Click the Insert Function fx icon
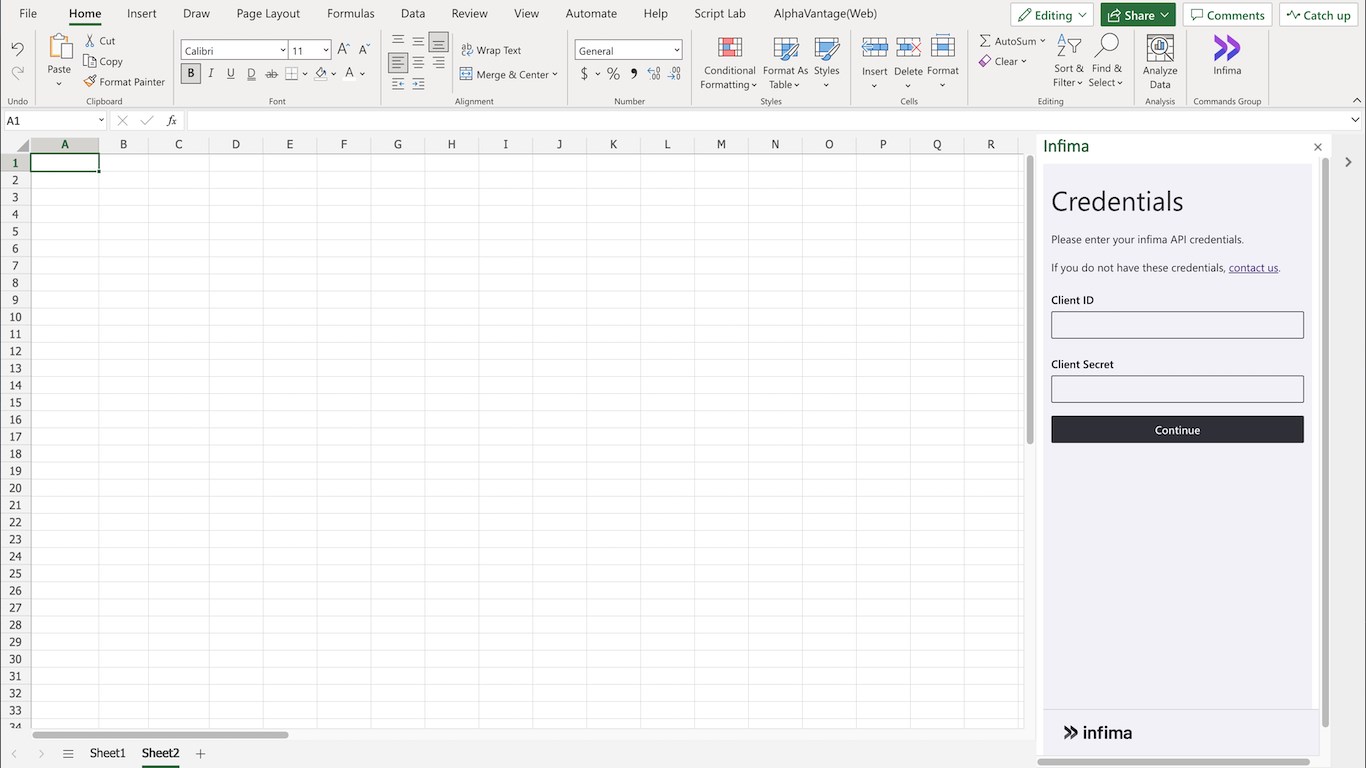 coord(172,120)
